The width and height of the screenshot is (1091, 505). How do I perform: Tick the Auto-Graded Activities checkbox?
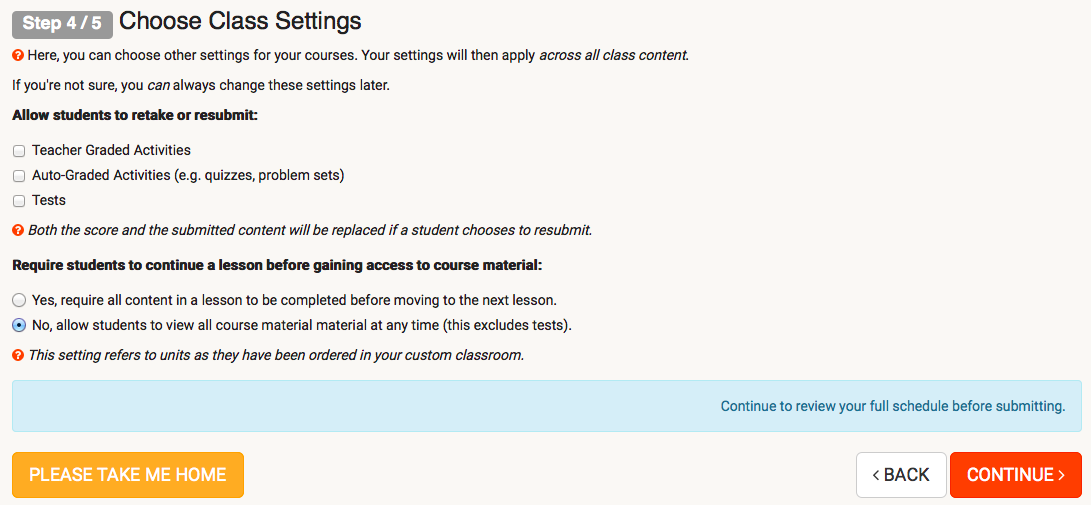point(19,175)
